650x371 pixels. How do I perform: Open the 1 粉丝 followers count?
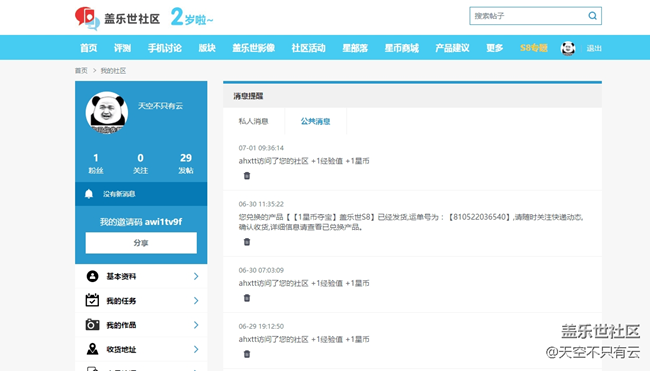pyautogui.click(x=96, y=163)
